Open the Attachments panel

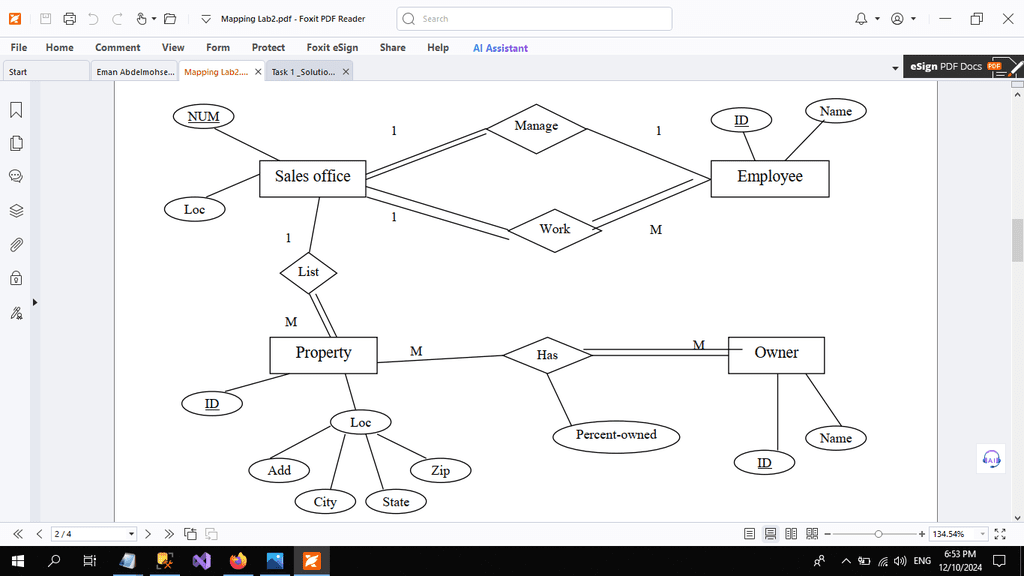point(16,245)
